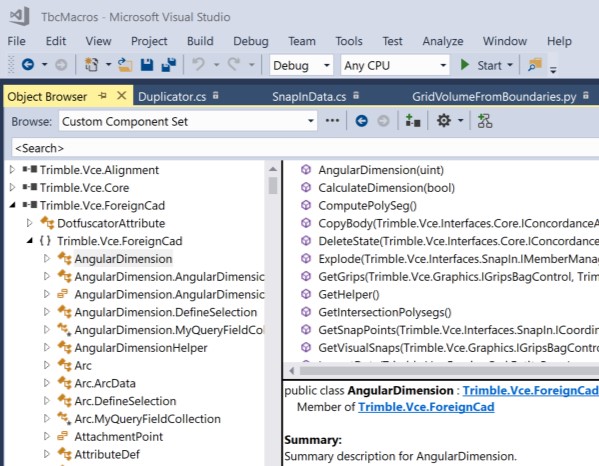
Task: Collapse the Trimble.Vce.ForeignCad assembly node
Action: click(x=13, y=205)
